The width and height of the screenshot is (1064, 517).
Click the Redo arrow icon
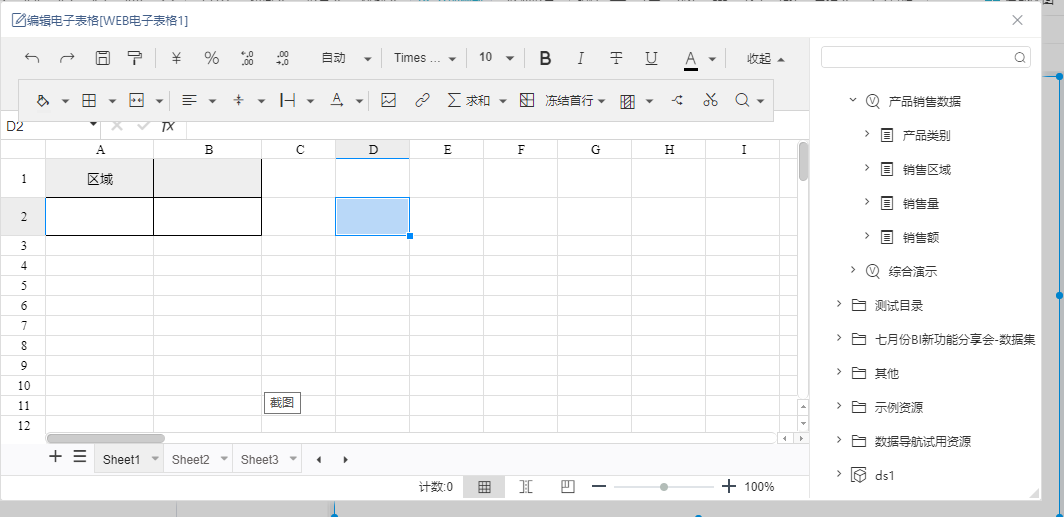tap(67, 58)
